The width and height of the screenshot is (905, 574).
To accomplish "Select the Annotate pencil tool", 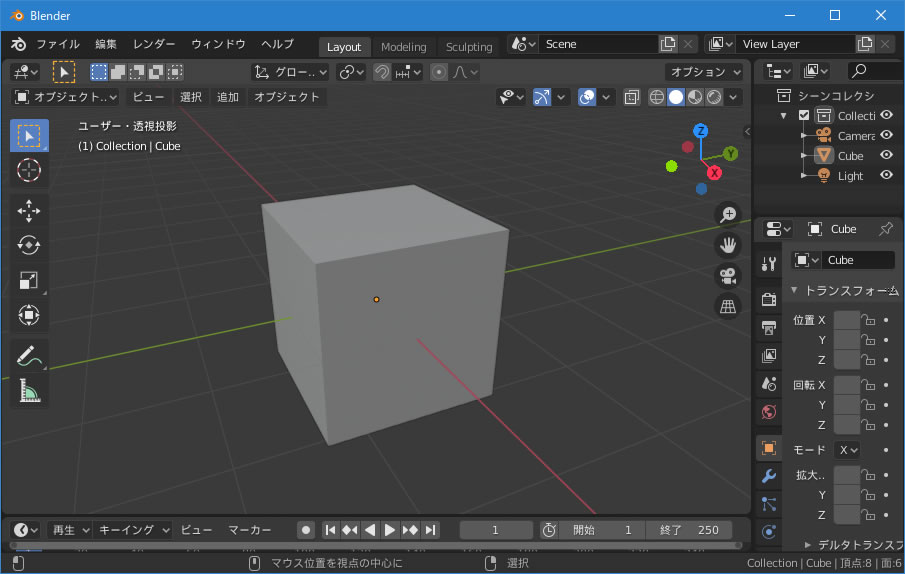I will [x=29, y=356].
